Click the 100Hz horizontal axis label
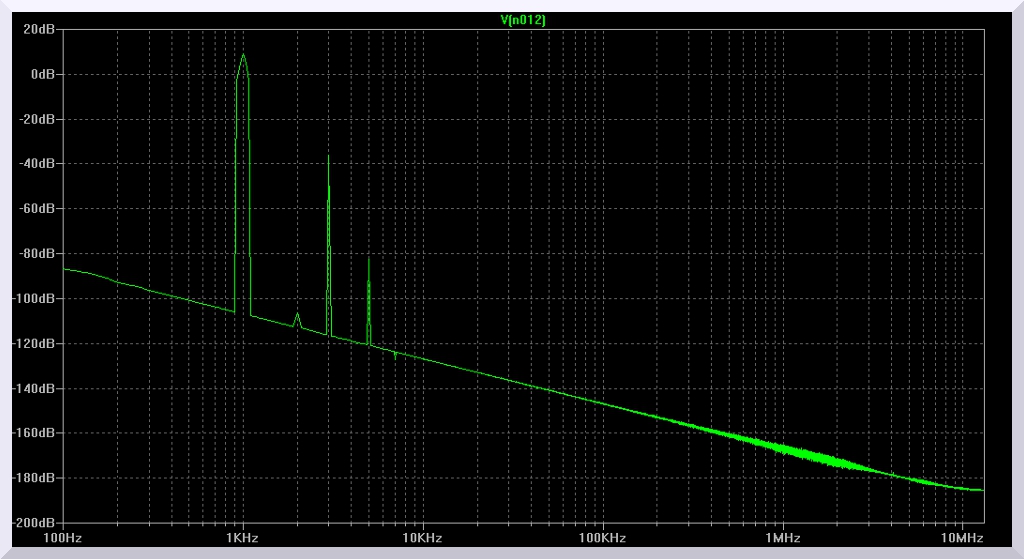The image size is (1024, 559). coord(62,538)
